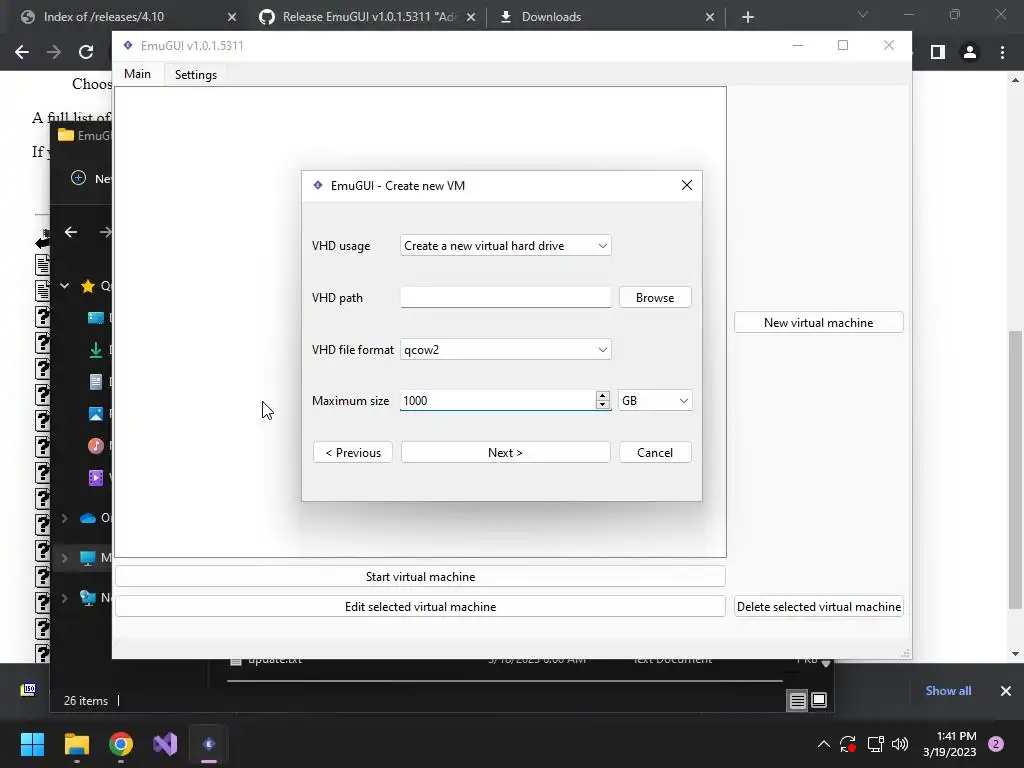The height and width of the screenshot is (768, 1024).
Task: Open the GB size unit dropdown
Action: click(655, 400)
